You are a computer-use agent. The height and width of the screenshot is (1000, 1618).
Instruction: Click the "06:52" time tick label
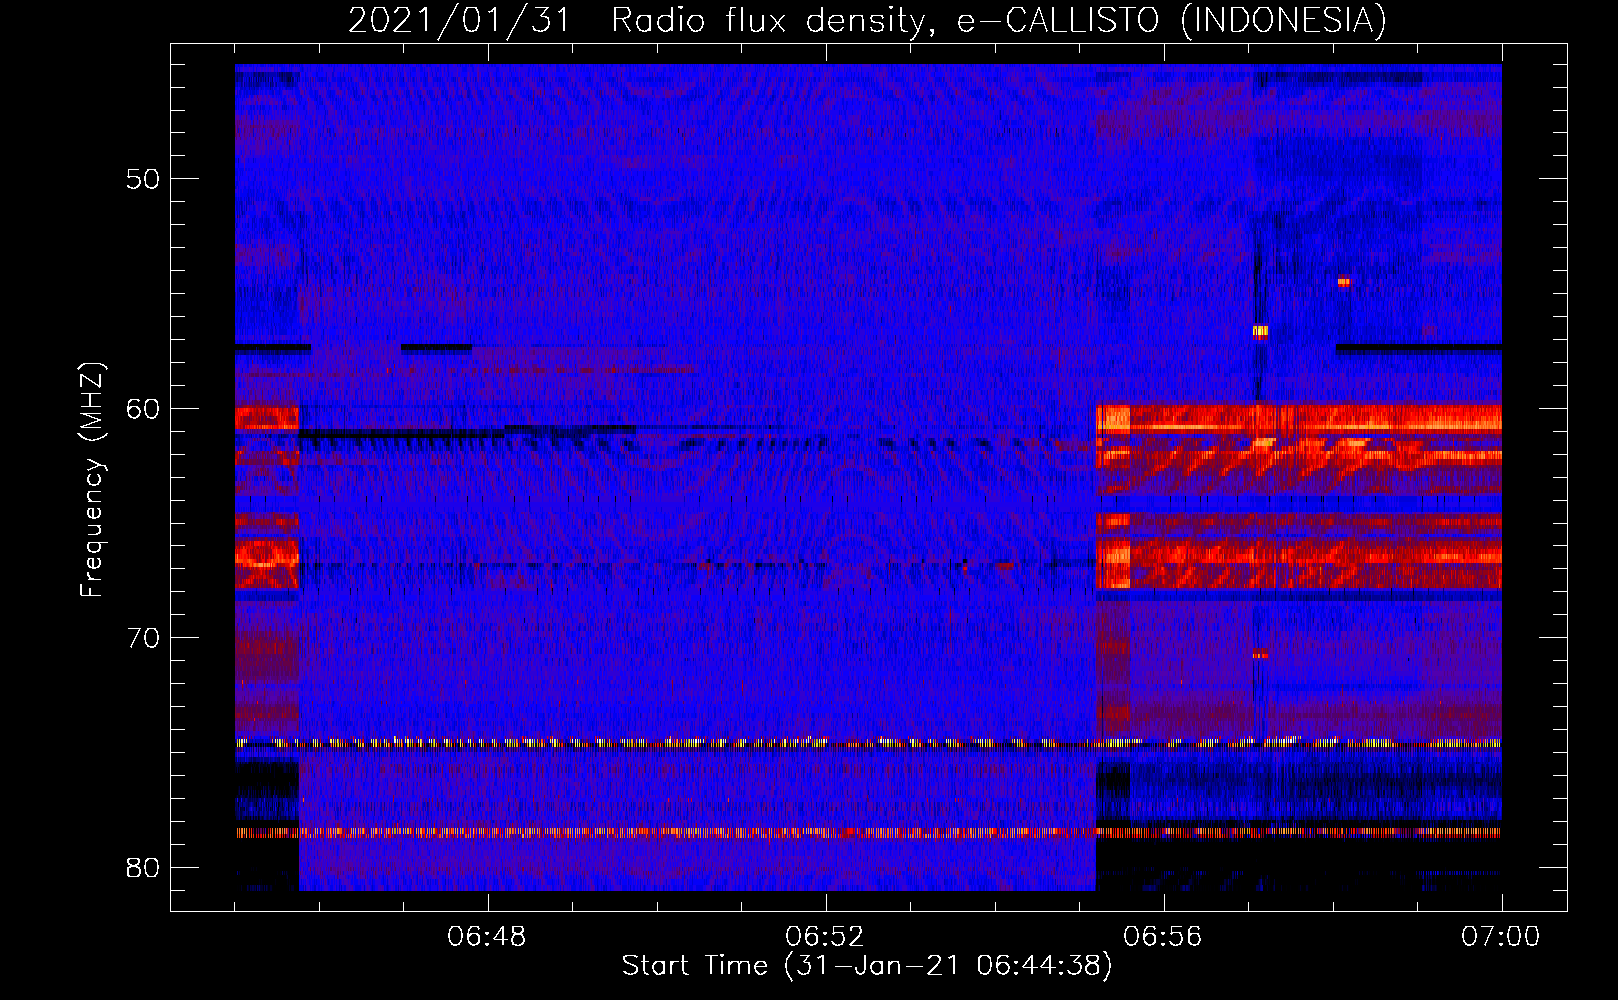(825, 937)
